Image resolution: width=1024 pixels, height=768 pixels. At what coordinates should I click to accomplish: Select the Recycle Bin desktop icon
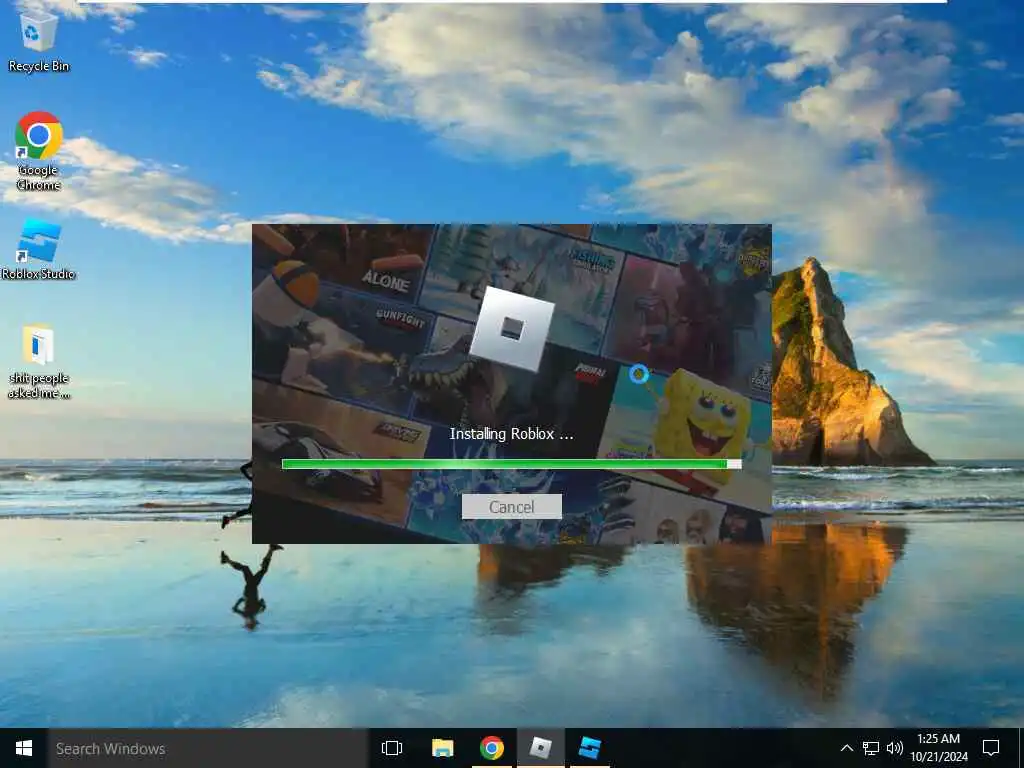tap(39, 42)
